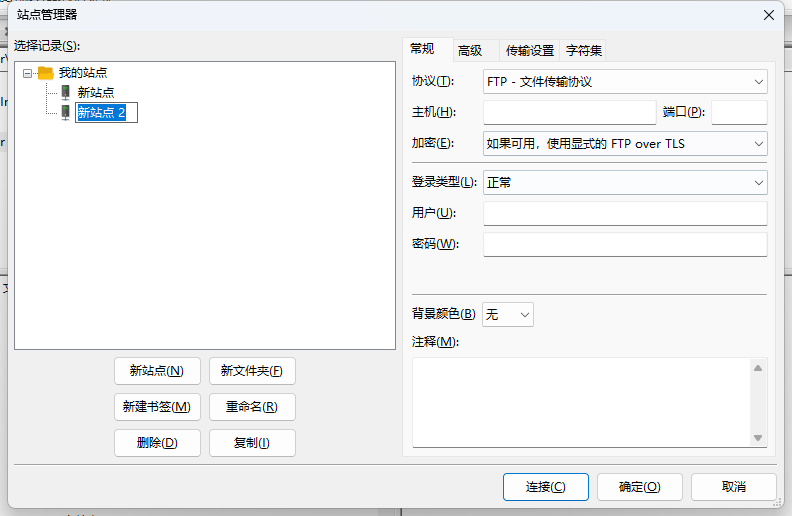The width and height of the screenshot is (792, 516).
Task: Collapse the 我的站点 tree node
Action: point(27,73)
